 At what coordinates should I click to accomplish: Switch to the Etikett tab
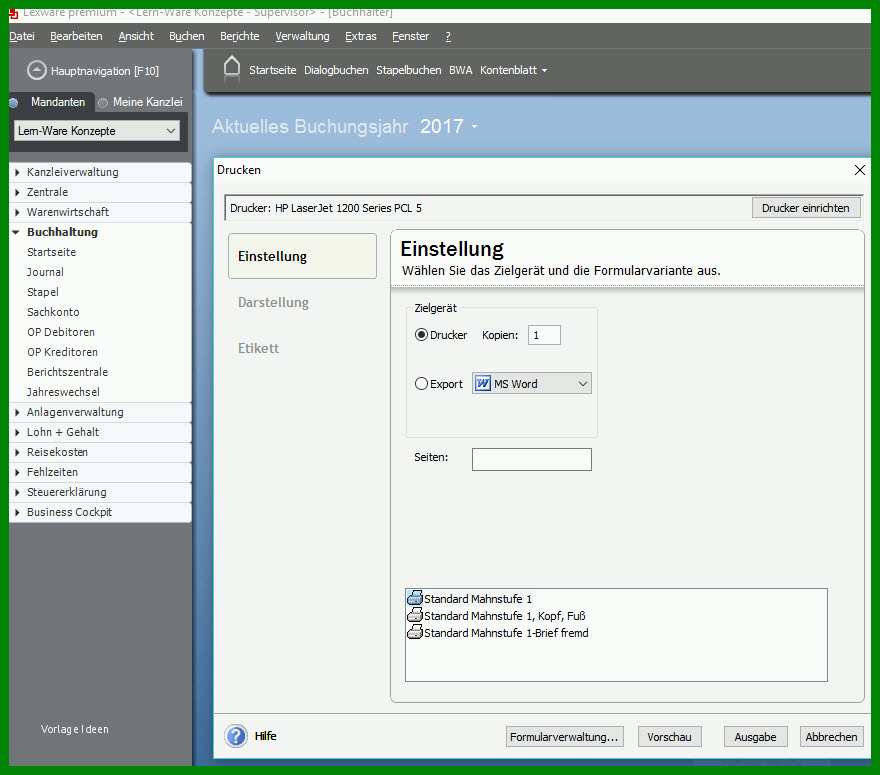258,348
